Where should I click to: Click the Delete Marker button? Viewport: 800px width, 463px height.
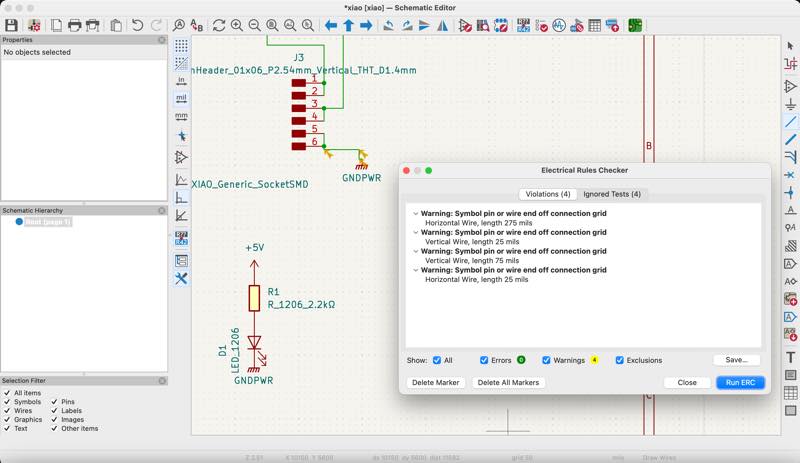(436, 382)
